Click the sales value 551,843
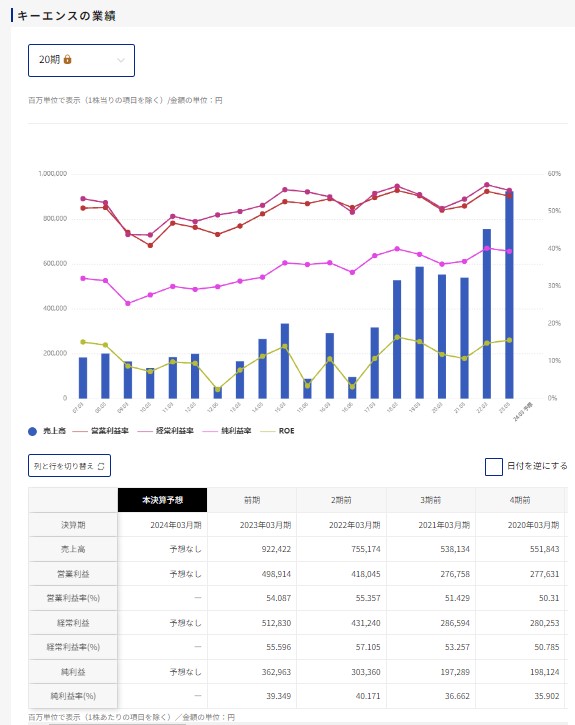 [544, 549]
